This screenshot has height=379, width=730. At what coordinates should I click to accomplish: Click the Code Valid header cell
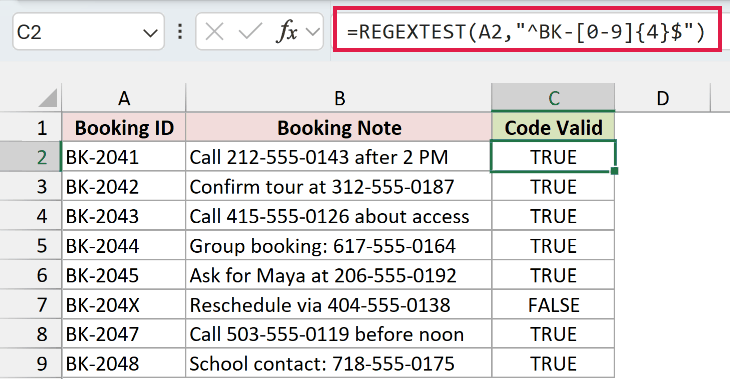[x=553, y=127]
